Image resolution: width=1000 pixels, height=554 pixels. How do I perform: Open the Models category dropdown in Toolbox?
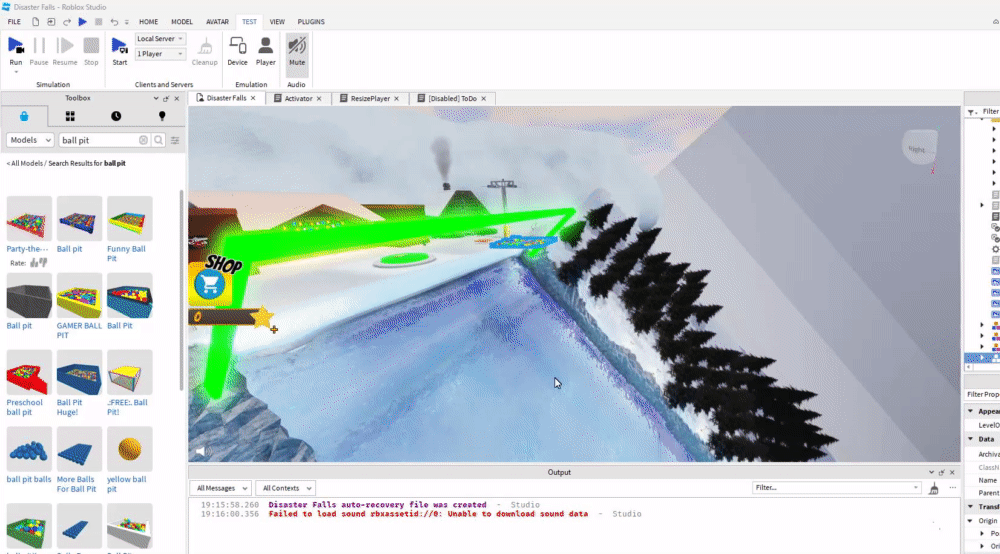(30, 140)
